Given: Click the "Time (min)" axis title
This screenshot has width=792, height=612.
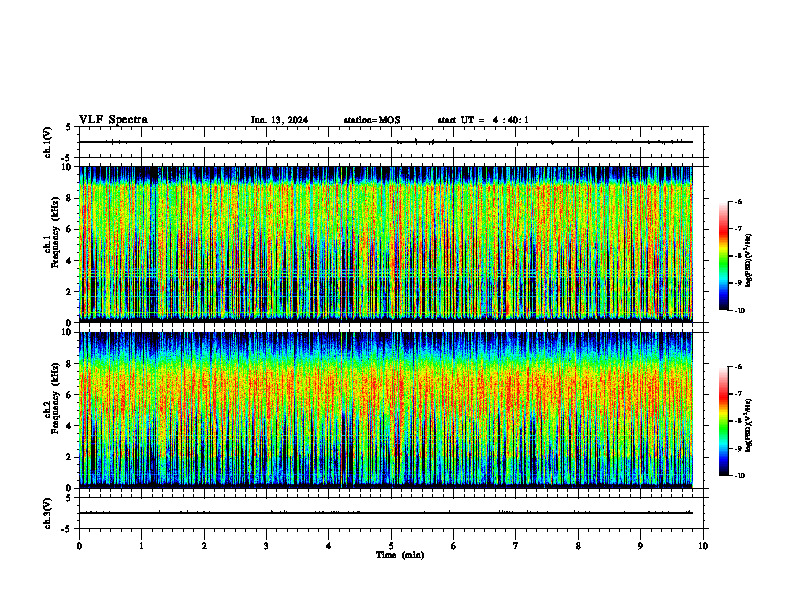Looking at the screenshot, I should (400, 555).
